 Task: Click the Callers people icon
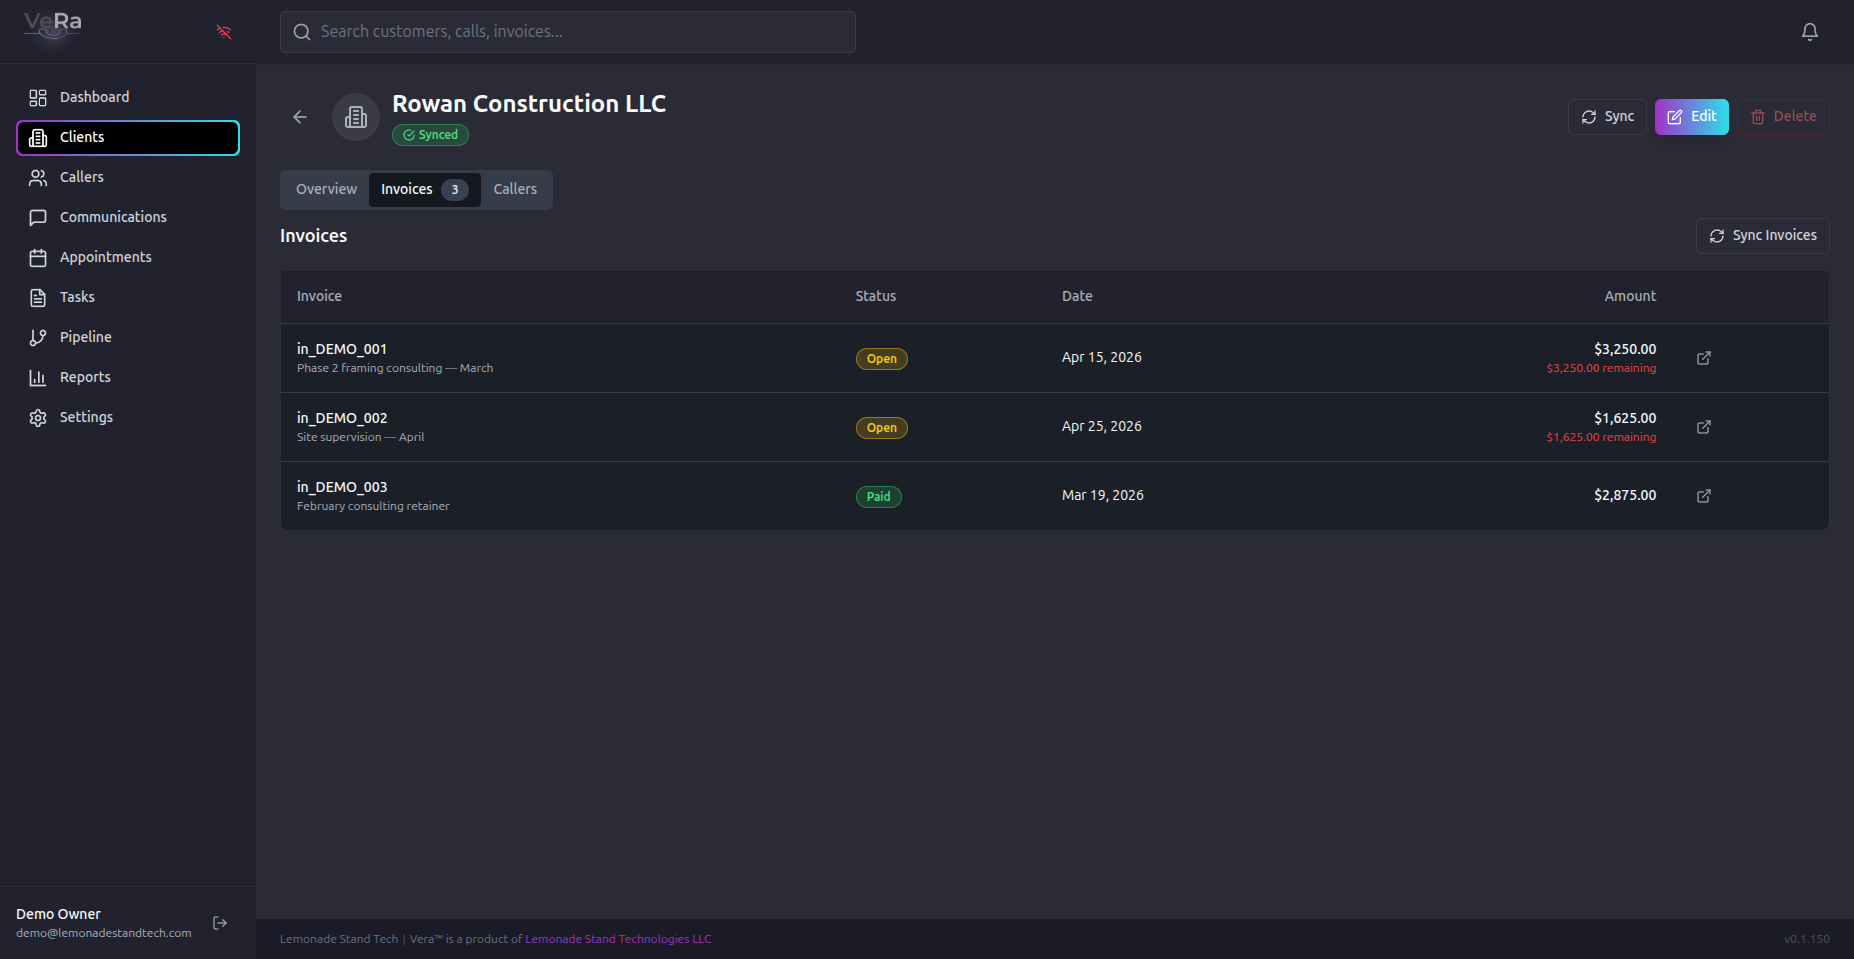pos(38,177)
